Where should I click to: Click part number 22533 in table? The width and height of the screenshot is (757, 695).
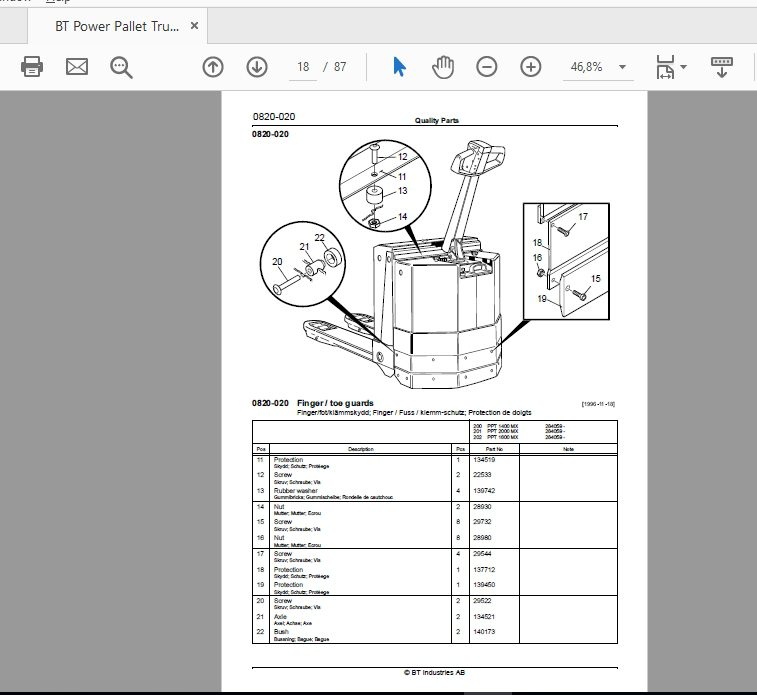pyautogui.click(x=482, y=475)
